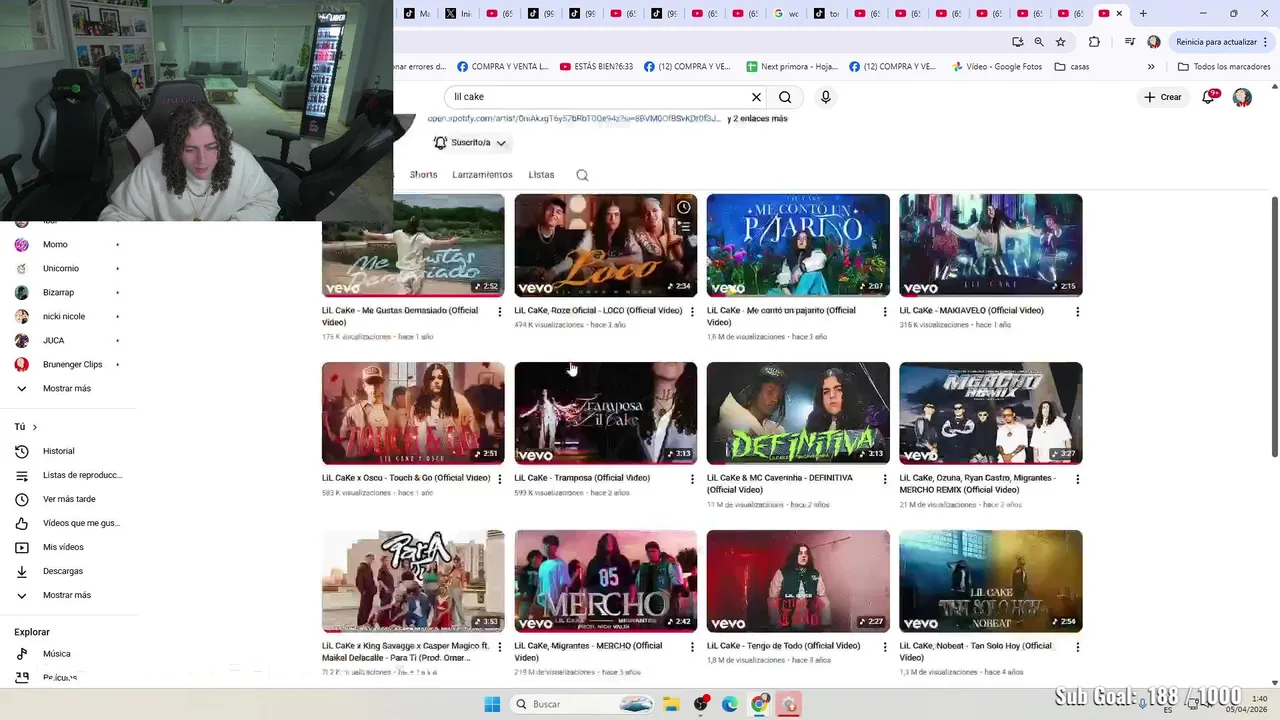This screenshot has width=1280, height=720.
Task: Open options for DEFINITIVA video
Action: click(x=885, y=480)
